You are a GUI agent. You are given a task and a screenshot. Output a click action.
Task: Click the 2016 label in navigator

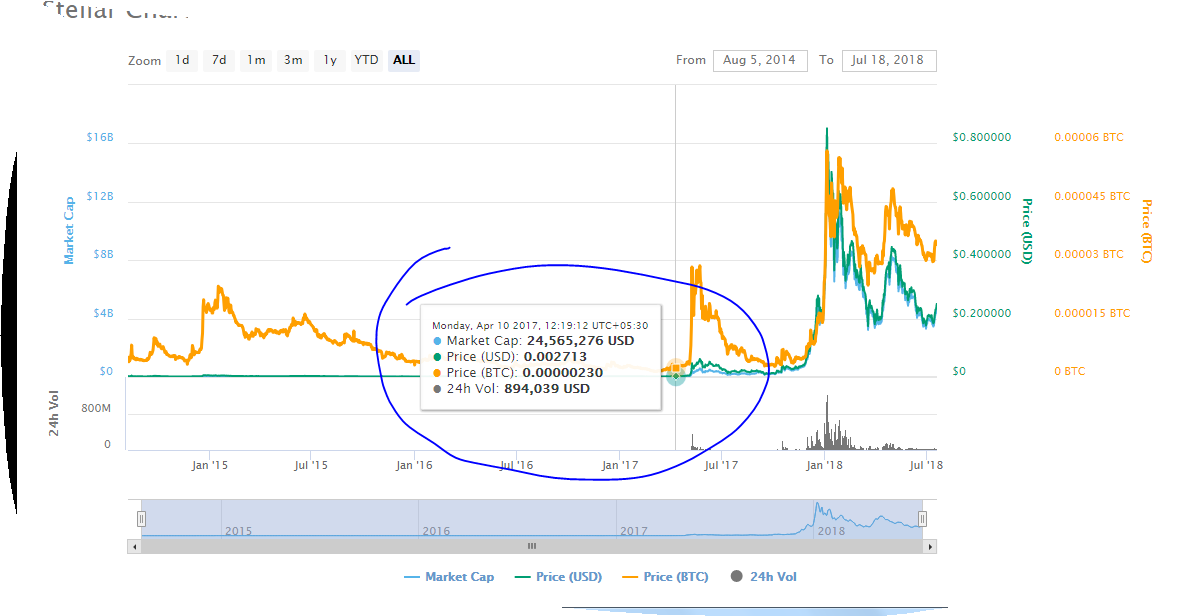[x=436, y=531]
